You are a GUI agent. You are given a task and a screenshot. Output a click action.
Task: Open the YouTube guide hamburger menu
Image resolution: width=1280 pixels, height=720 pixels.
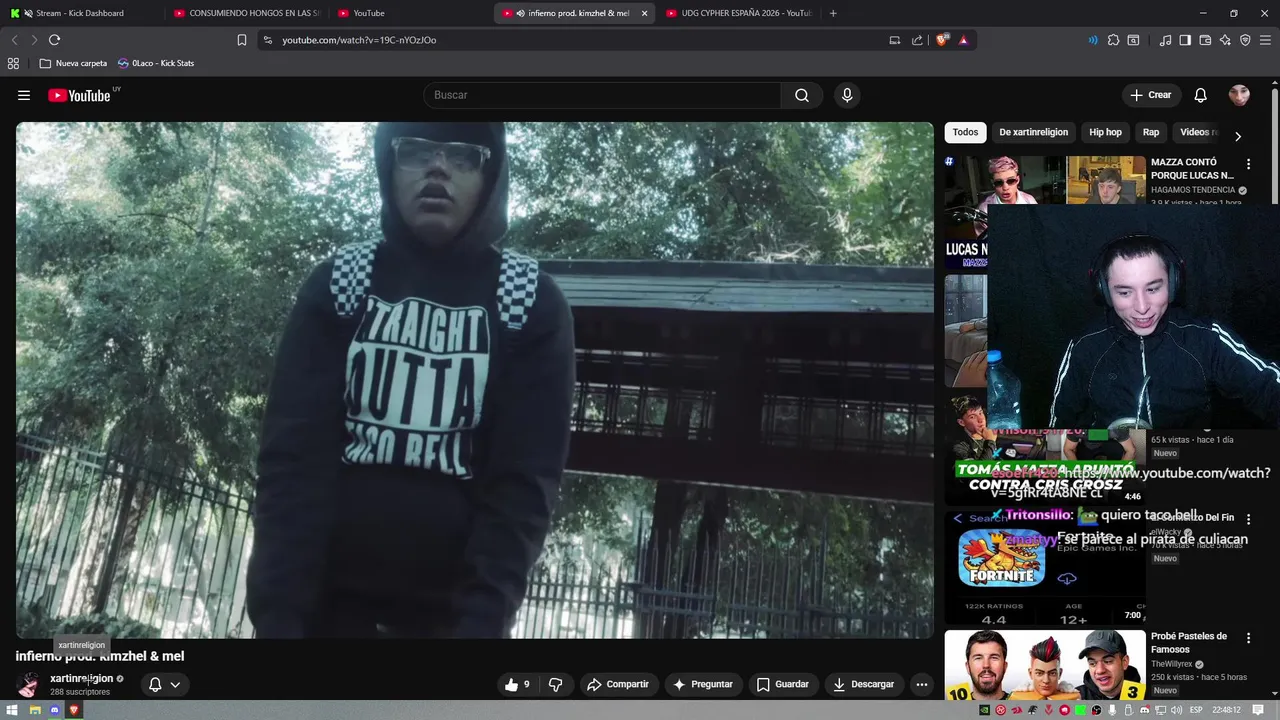pos(24,95)
